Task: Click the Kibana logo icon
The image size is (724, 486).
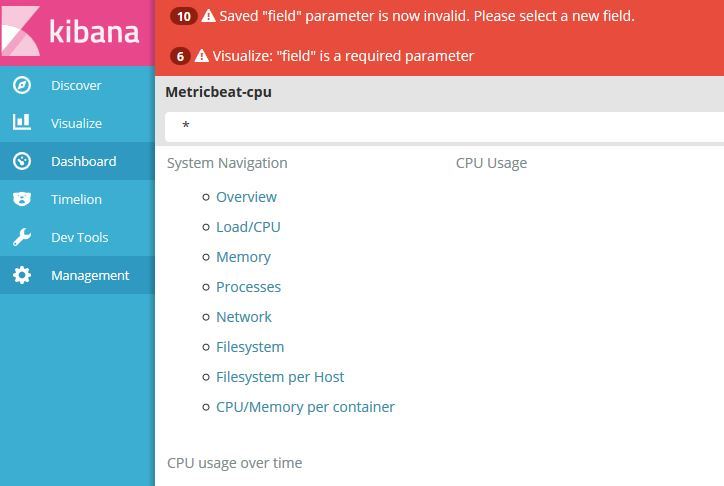Action: tap(20, 30)
